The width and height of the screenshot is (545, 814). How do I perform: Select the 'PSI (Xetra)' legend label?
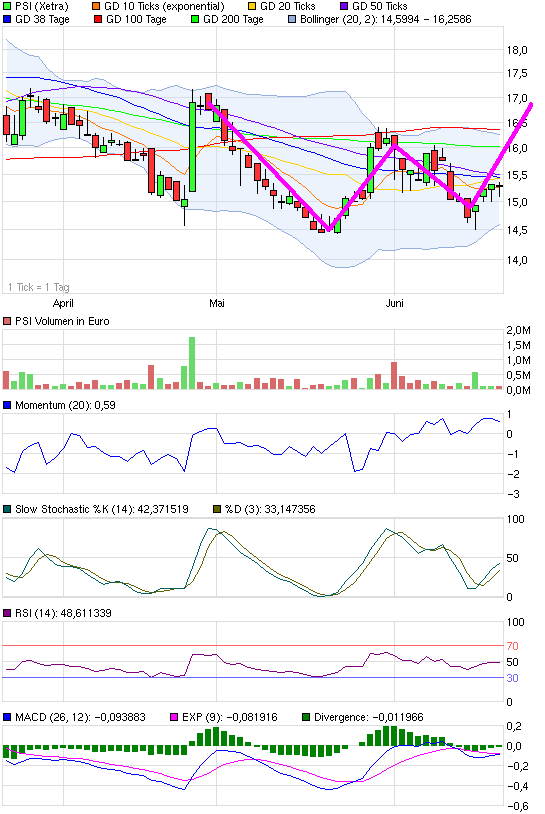tap(42, 7)
